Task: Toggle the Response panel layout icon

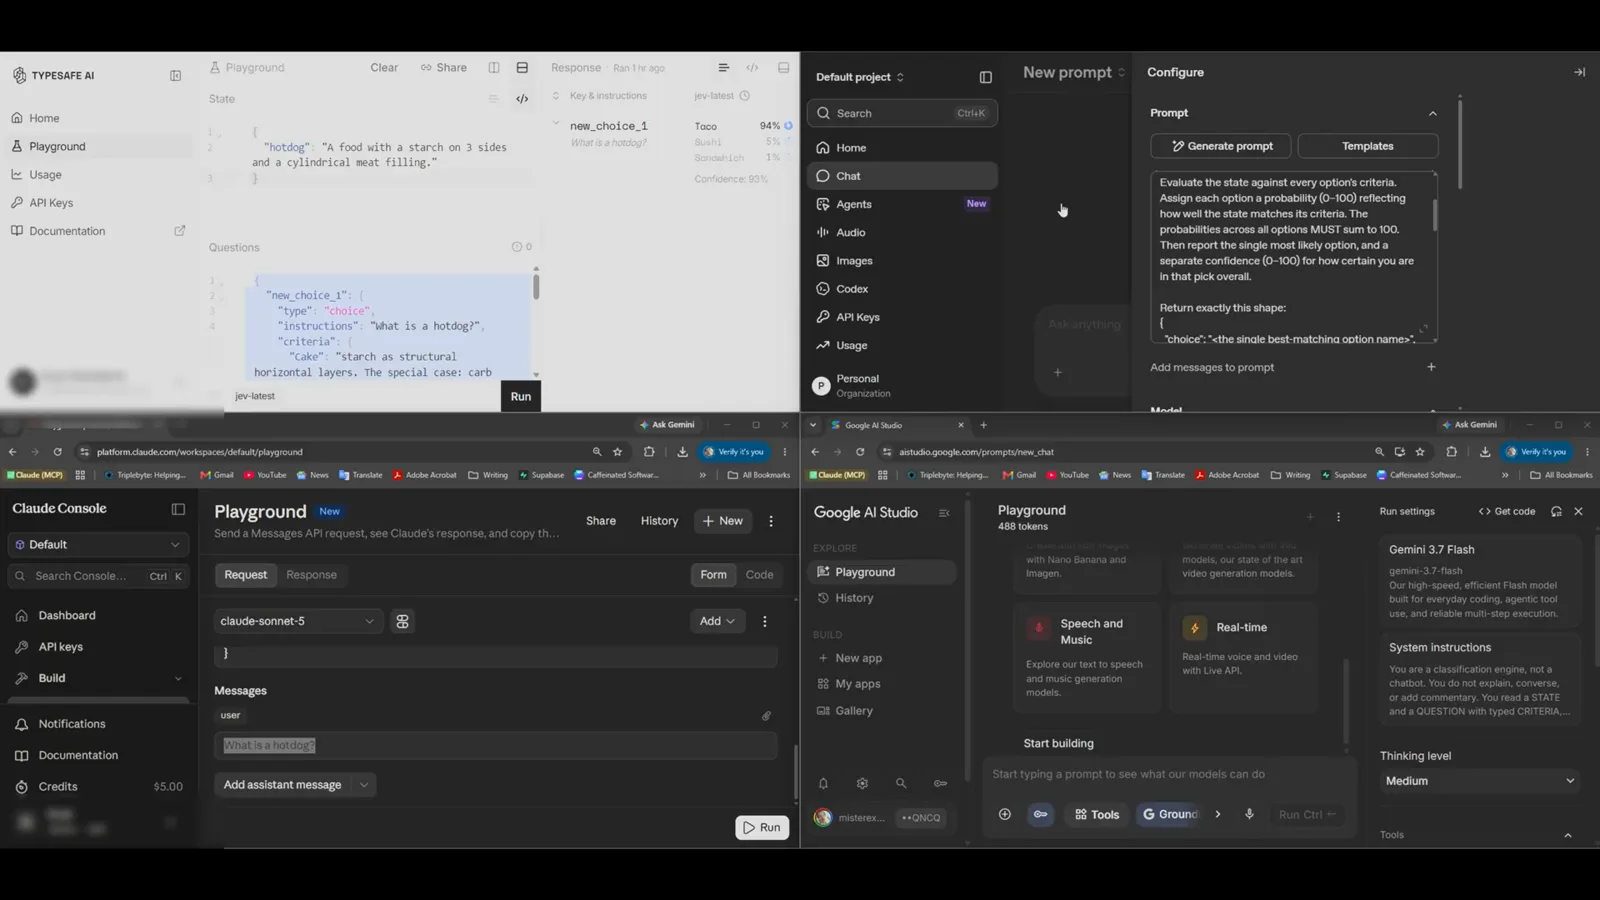Action: click(x=783, y=68)
